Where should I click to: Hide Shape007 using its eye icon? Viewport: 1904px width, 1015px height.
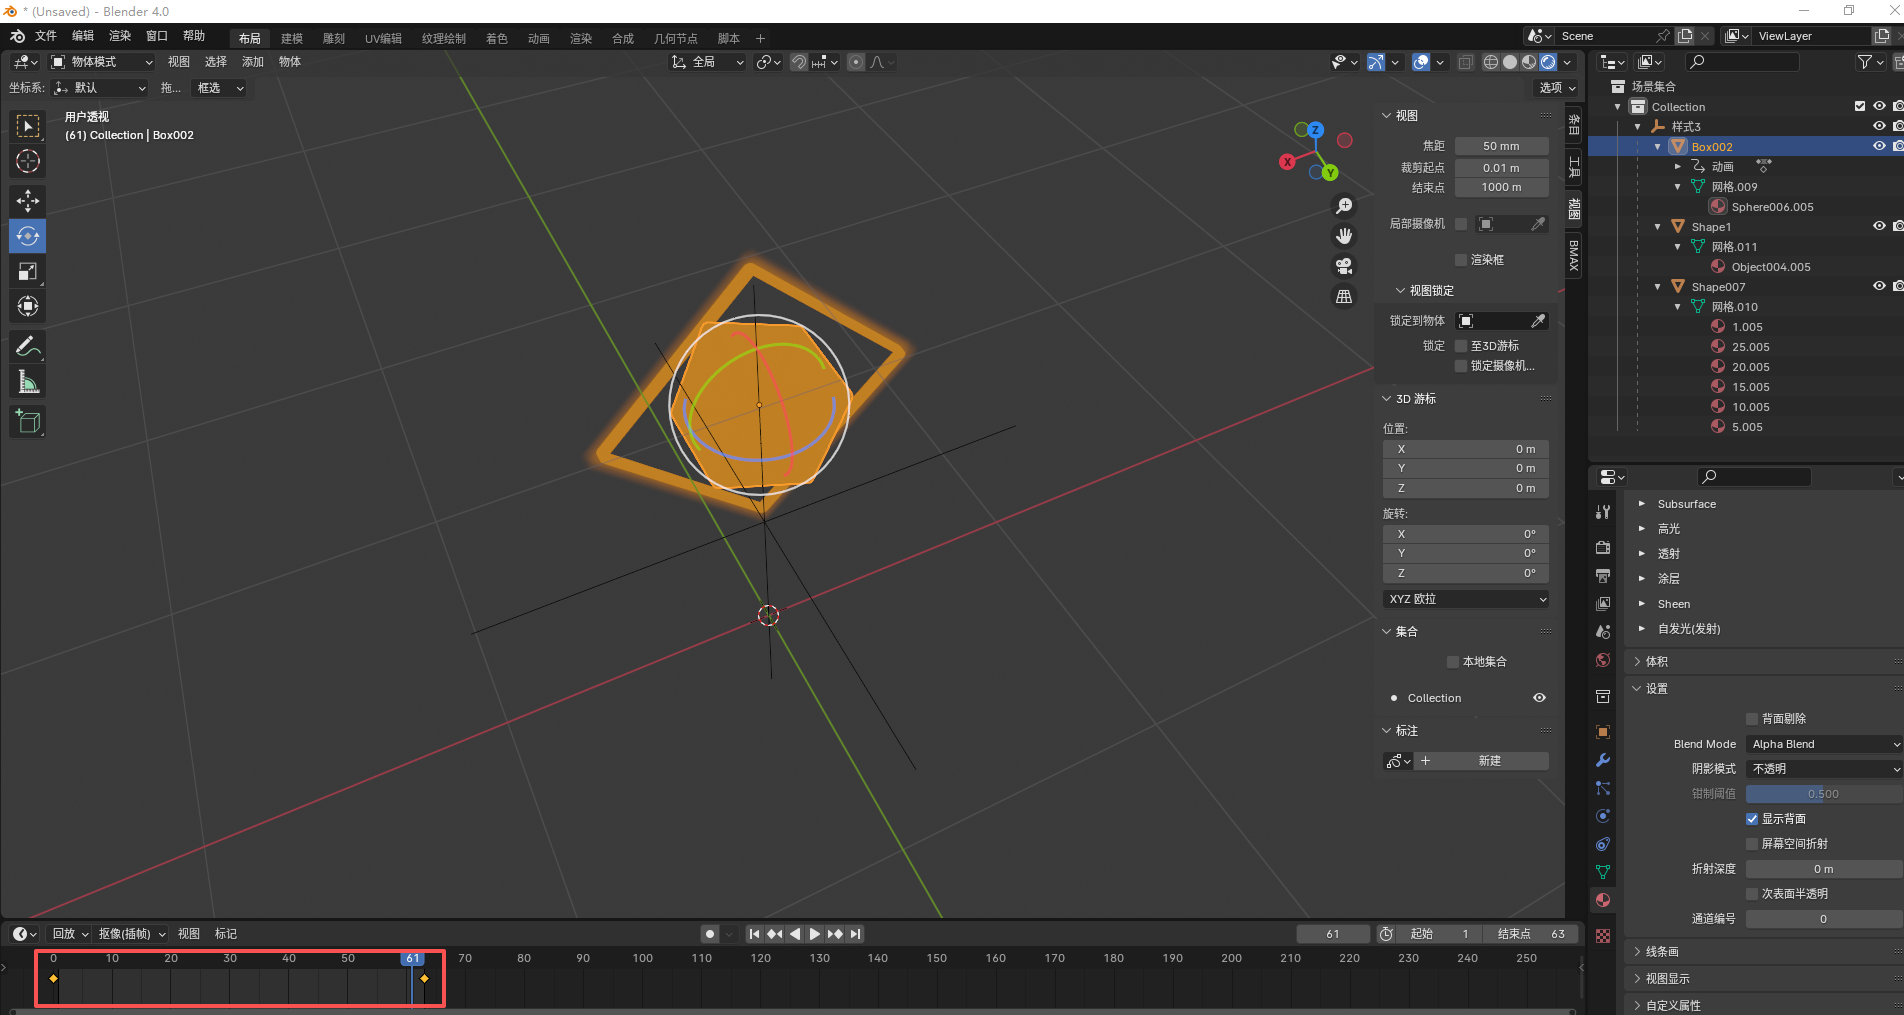(x=1879, y=286)
